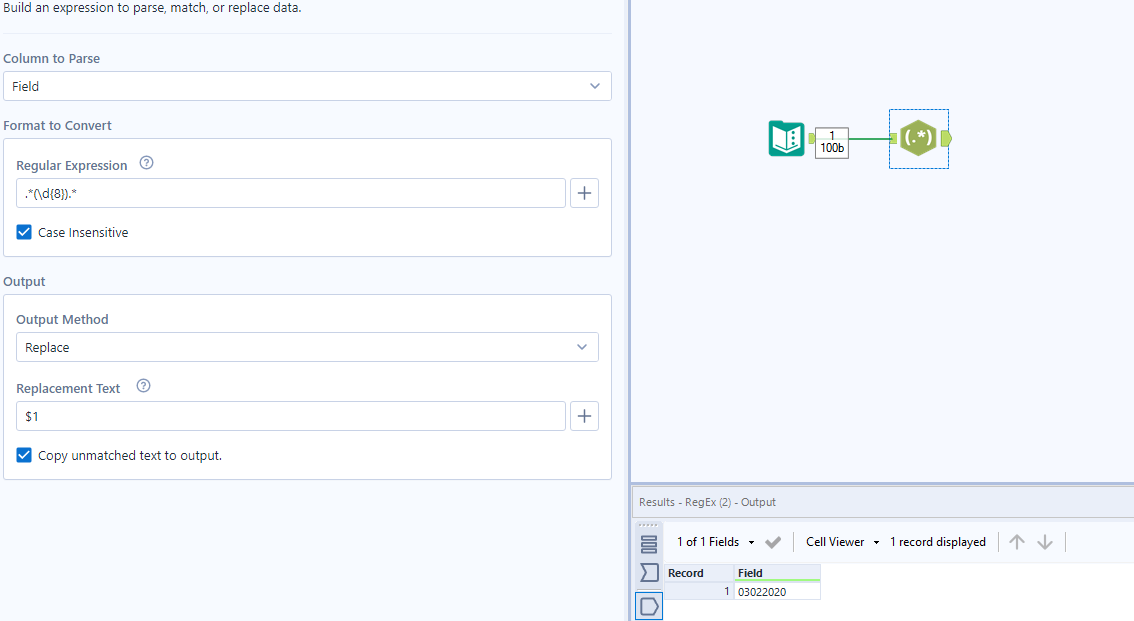Click the plus button beside Replacement Text
Viewport: 1134px width, 621px height.
[x=584, y=416]
